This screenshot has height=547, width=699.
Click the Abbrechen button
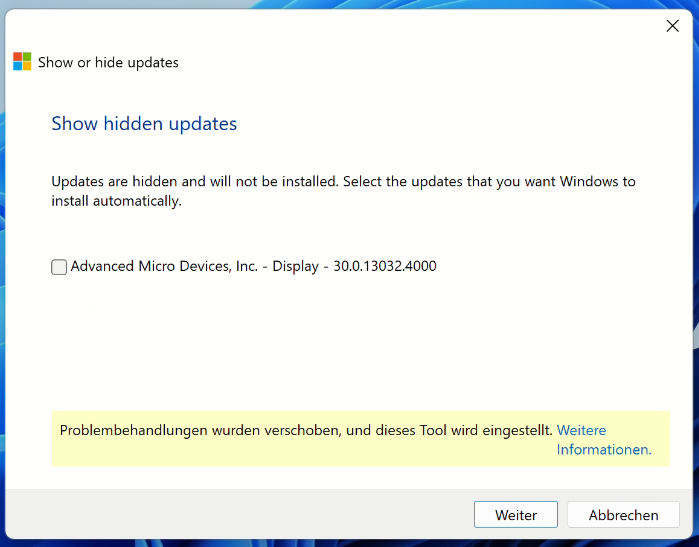[623, 514]
